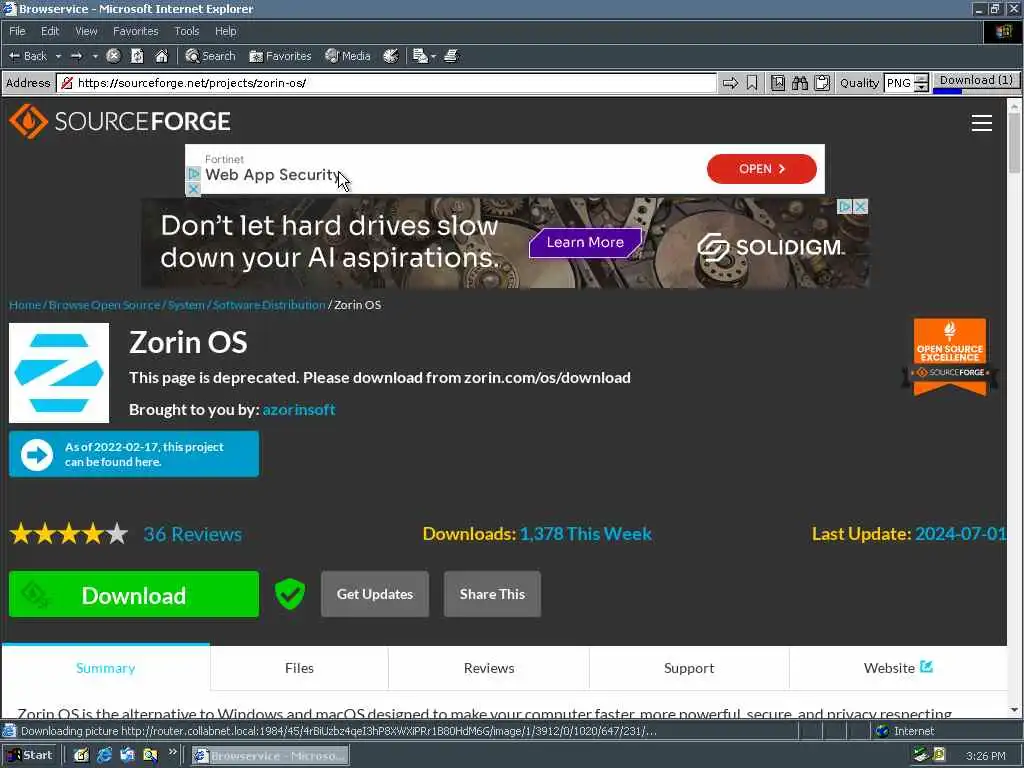Select the Summary tab

106,668
